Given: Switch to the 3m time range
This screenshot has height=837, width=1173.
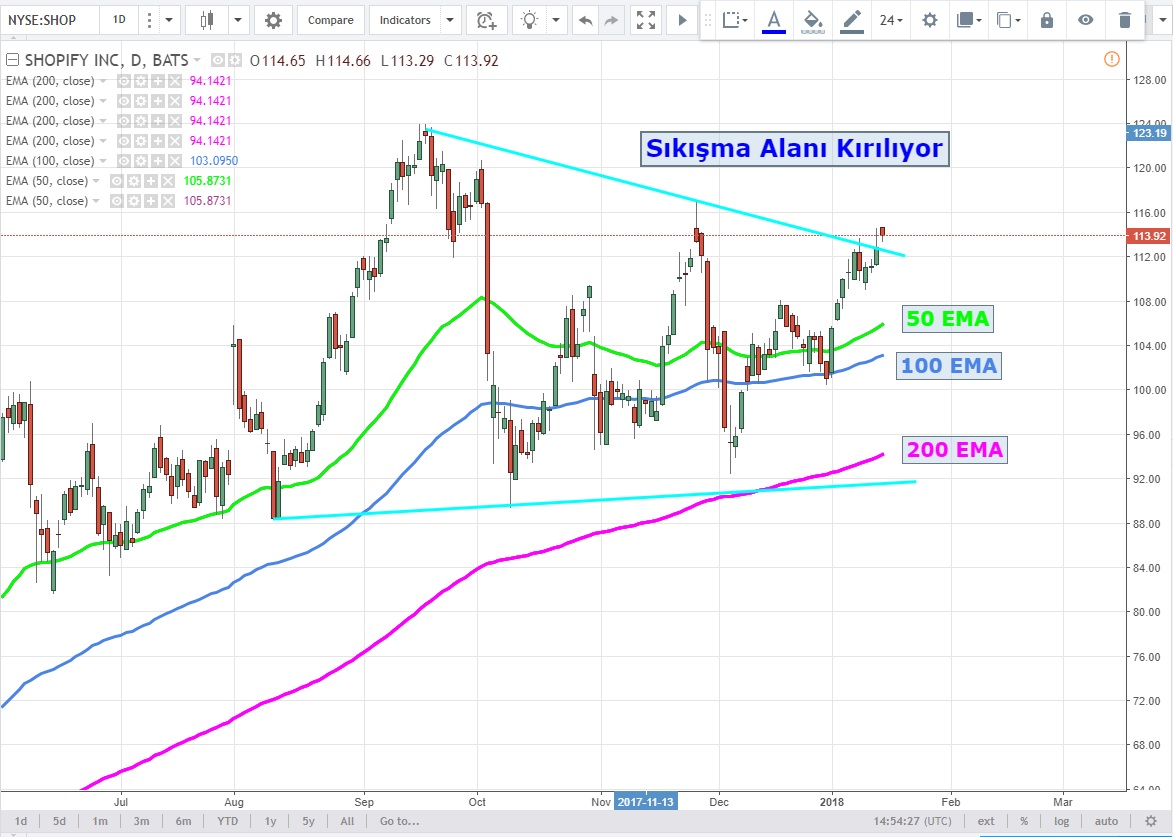Looking at the screenshot, I should [141, 821].
